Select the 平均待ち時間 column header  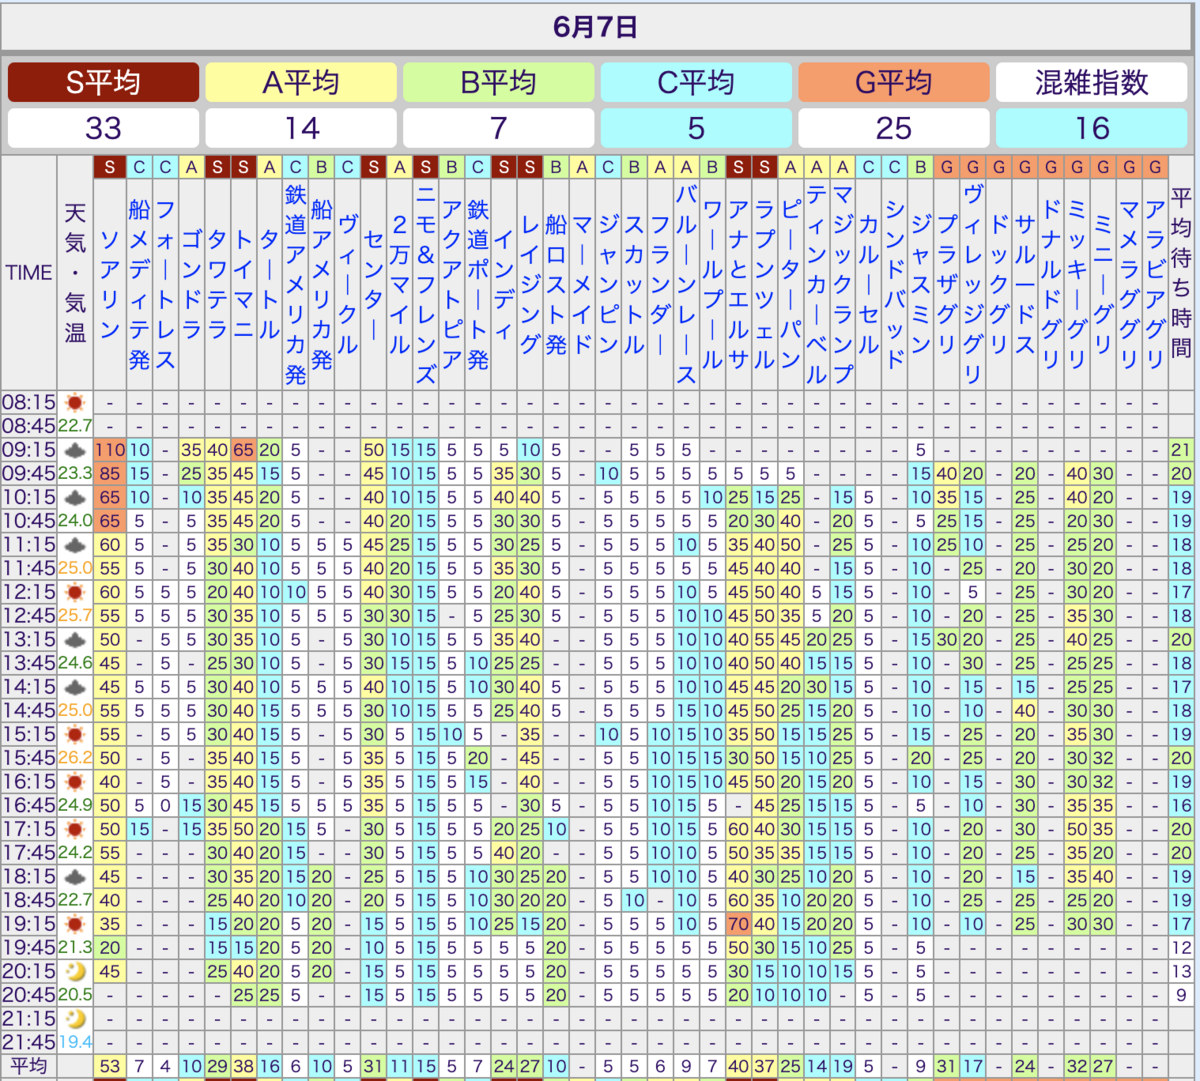(x=1181, y=272)
